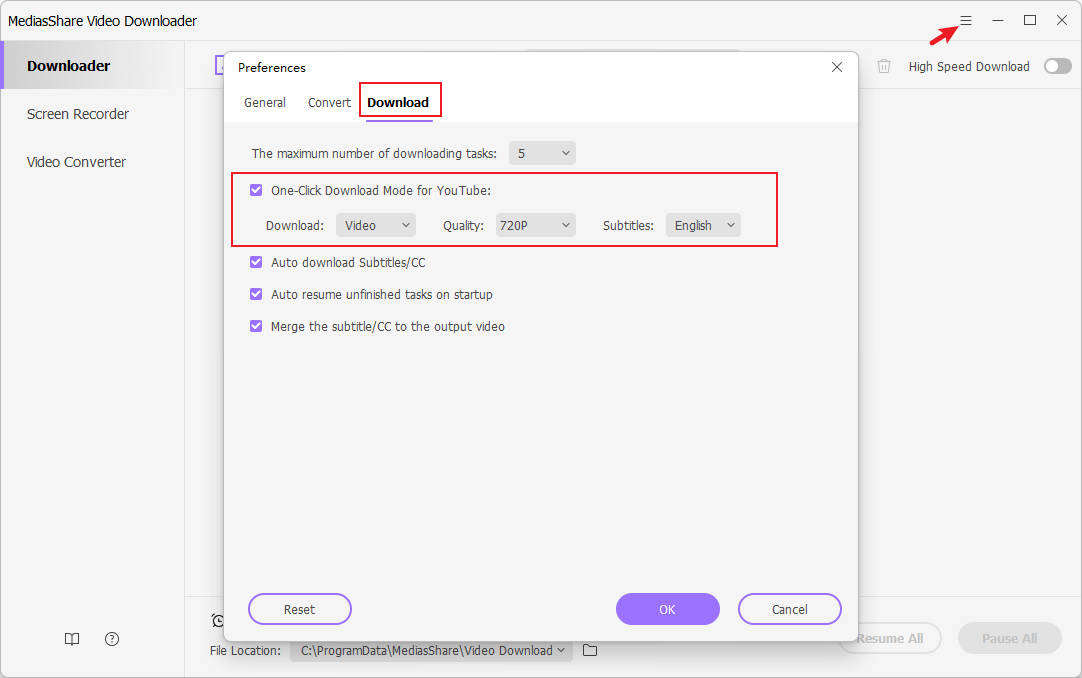Click the help question mark icon
This screenshot has width=1082, height=678.
click(112, 639)
